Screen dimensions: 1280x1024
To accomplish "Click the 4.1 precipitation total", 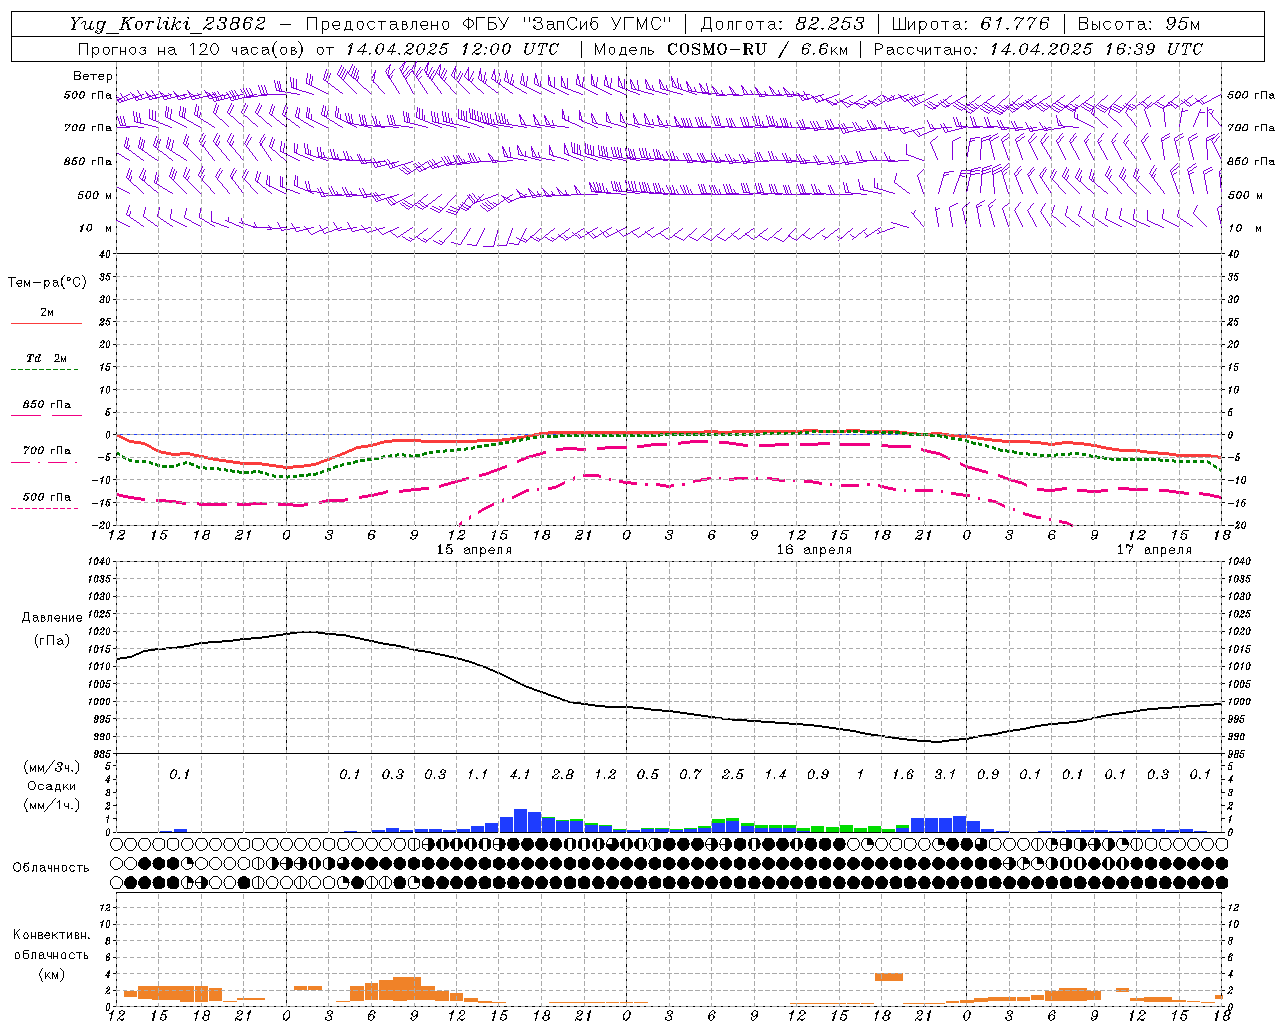I will 520,775.
